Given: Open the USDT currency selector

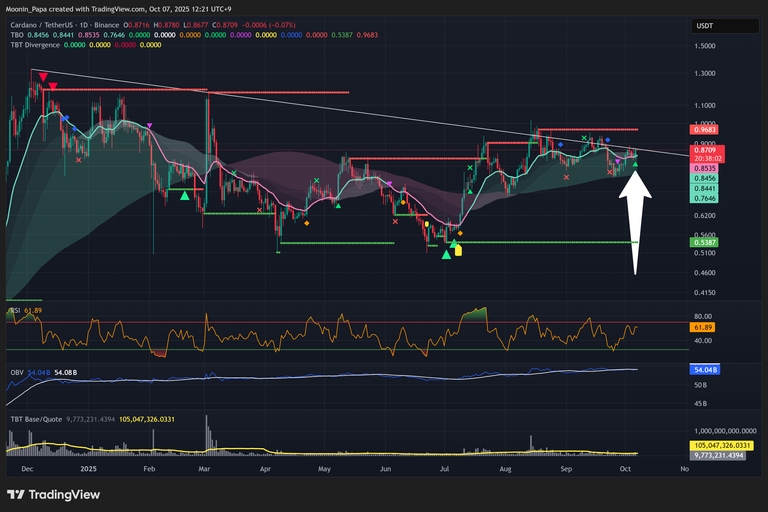Looking at the screenshot, I should tap(704, 24).
